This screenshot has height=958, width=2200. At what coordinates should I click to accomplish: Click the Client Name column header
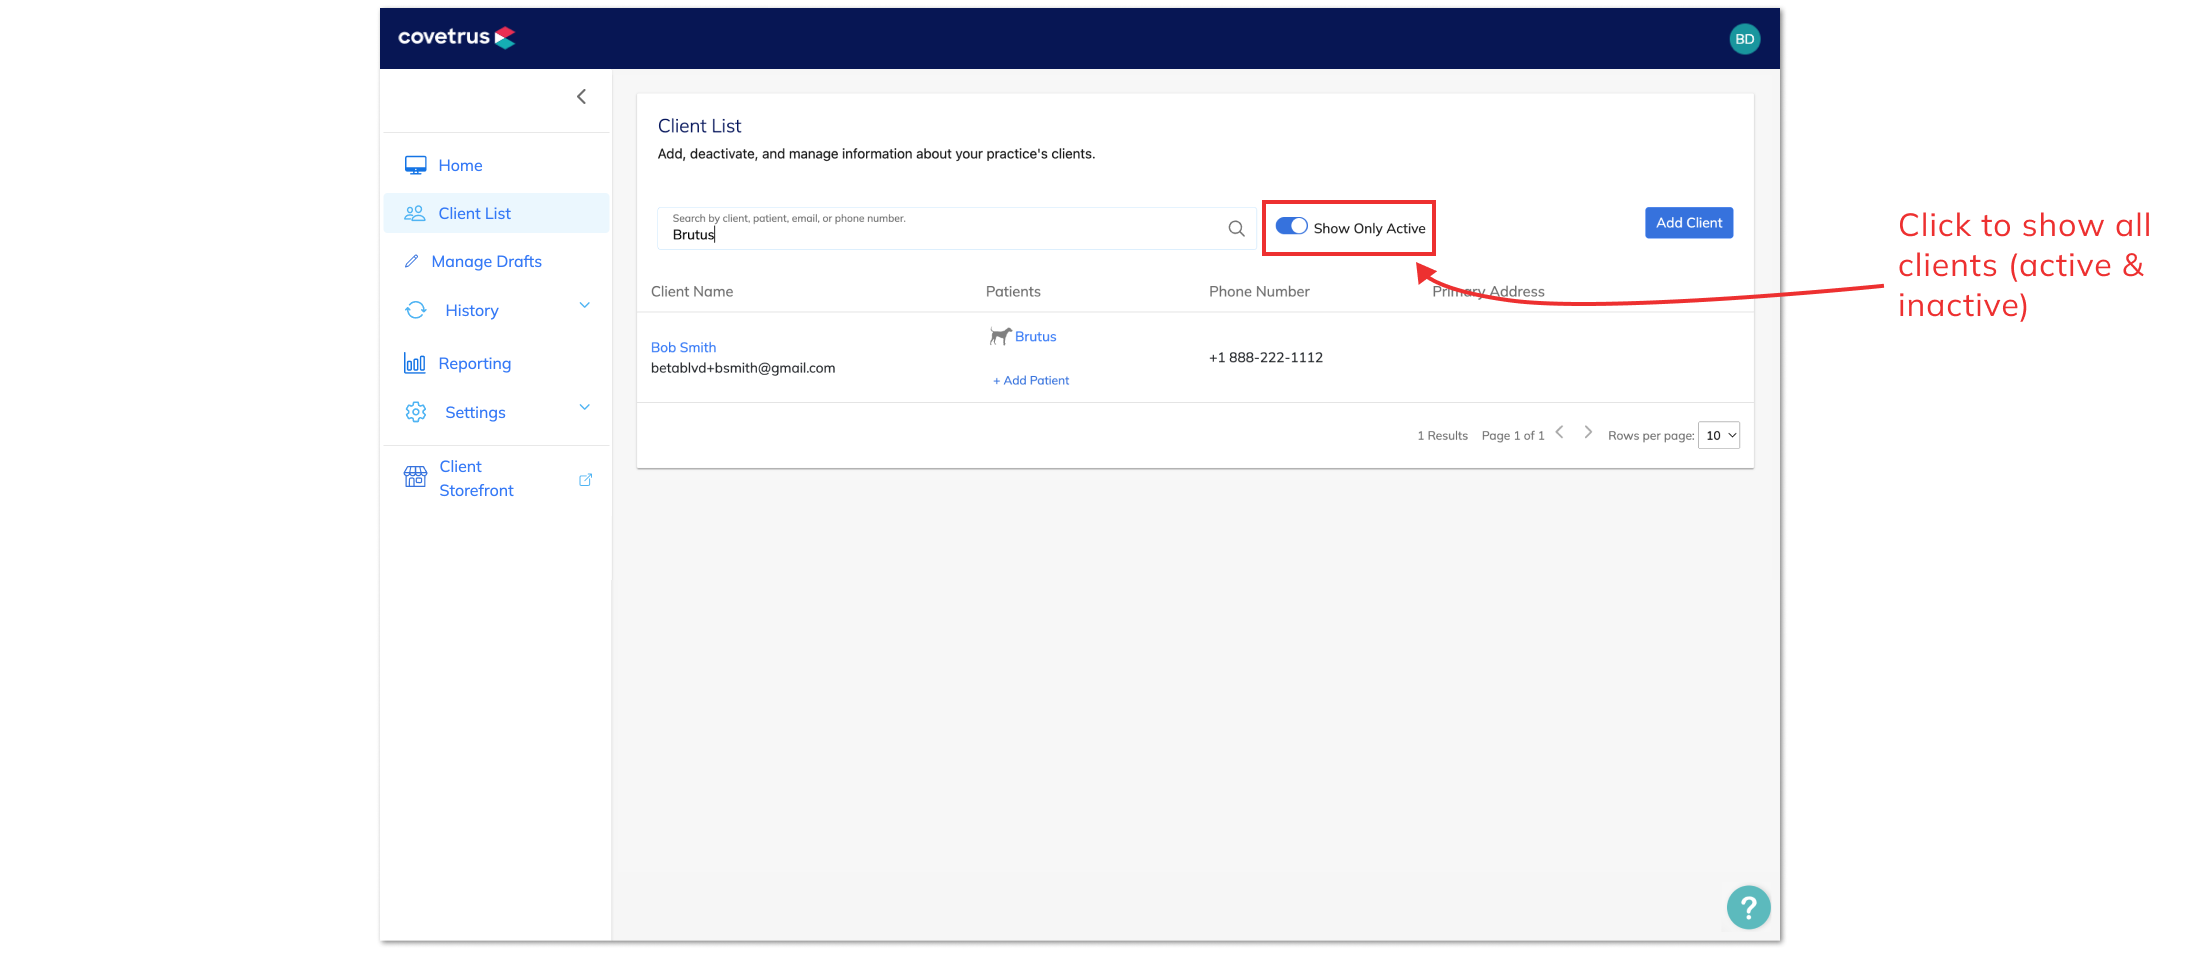click(x=692, y=291)
